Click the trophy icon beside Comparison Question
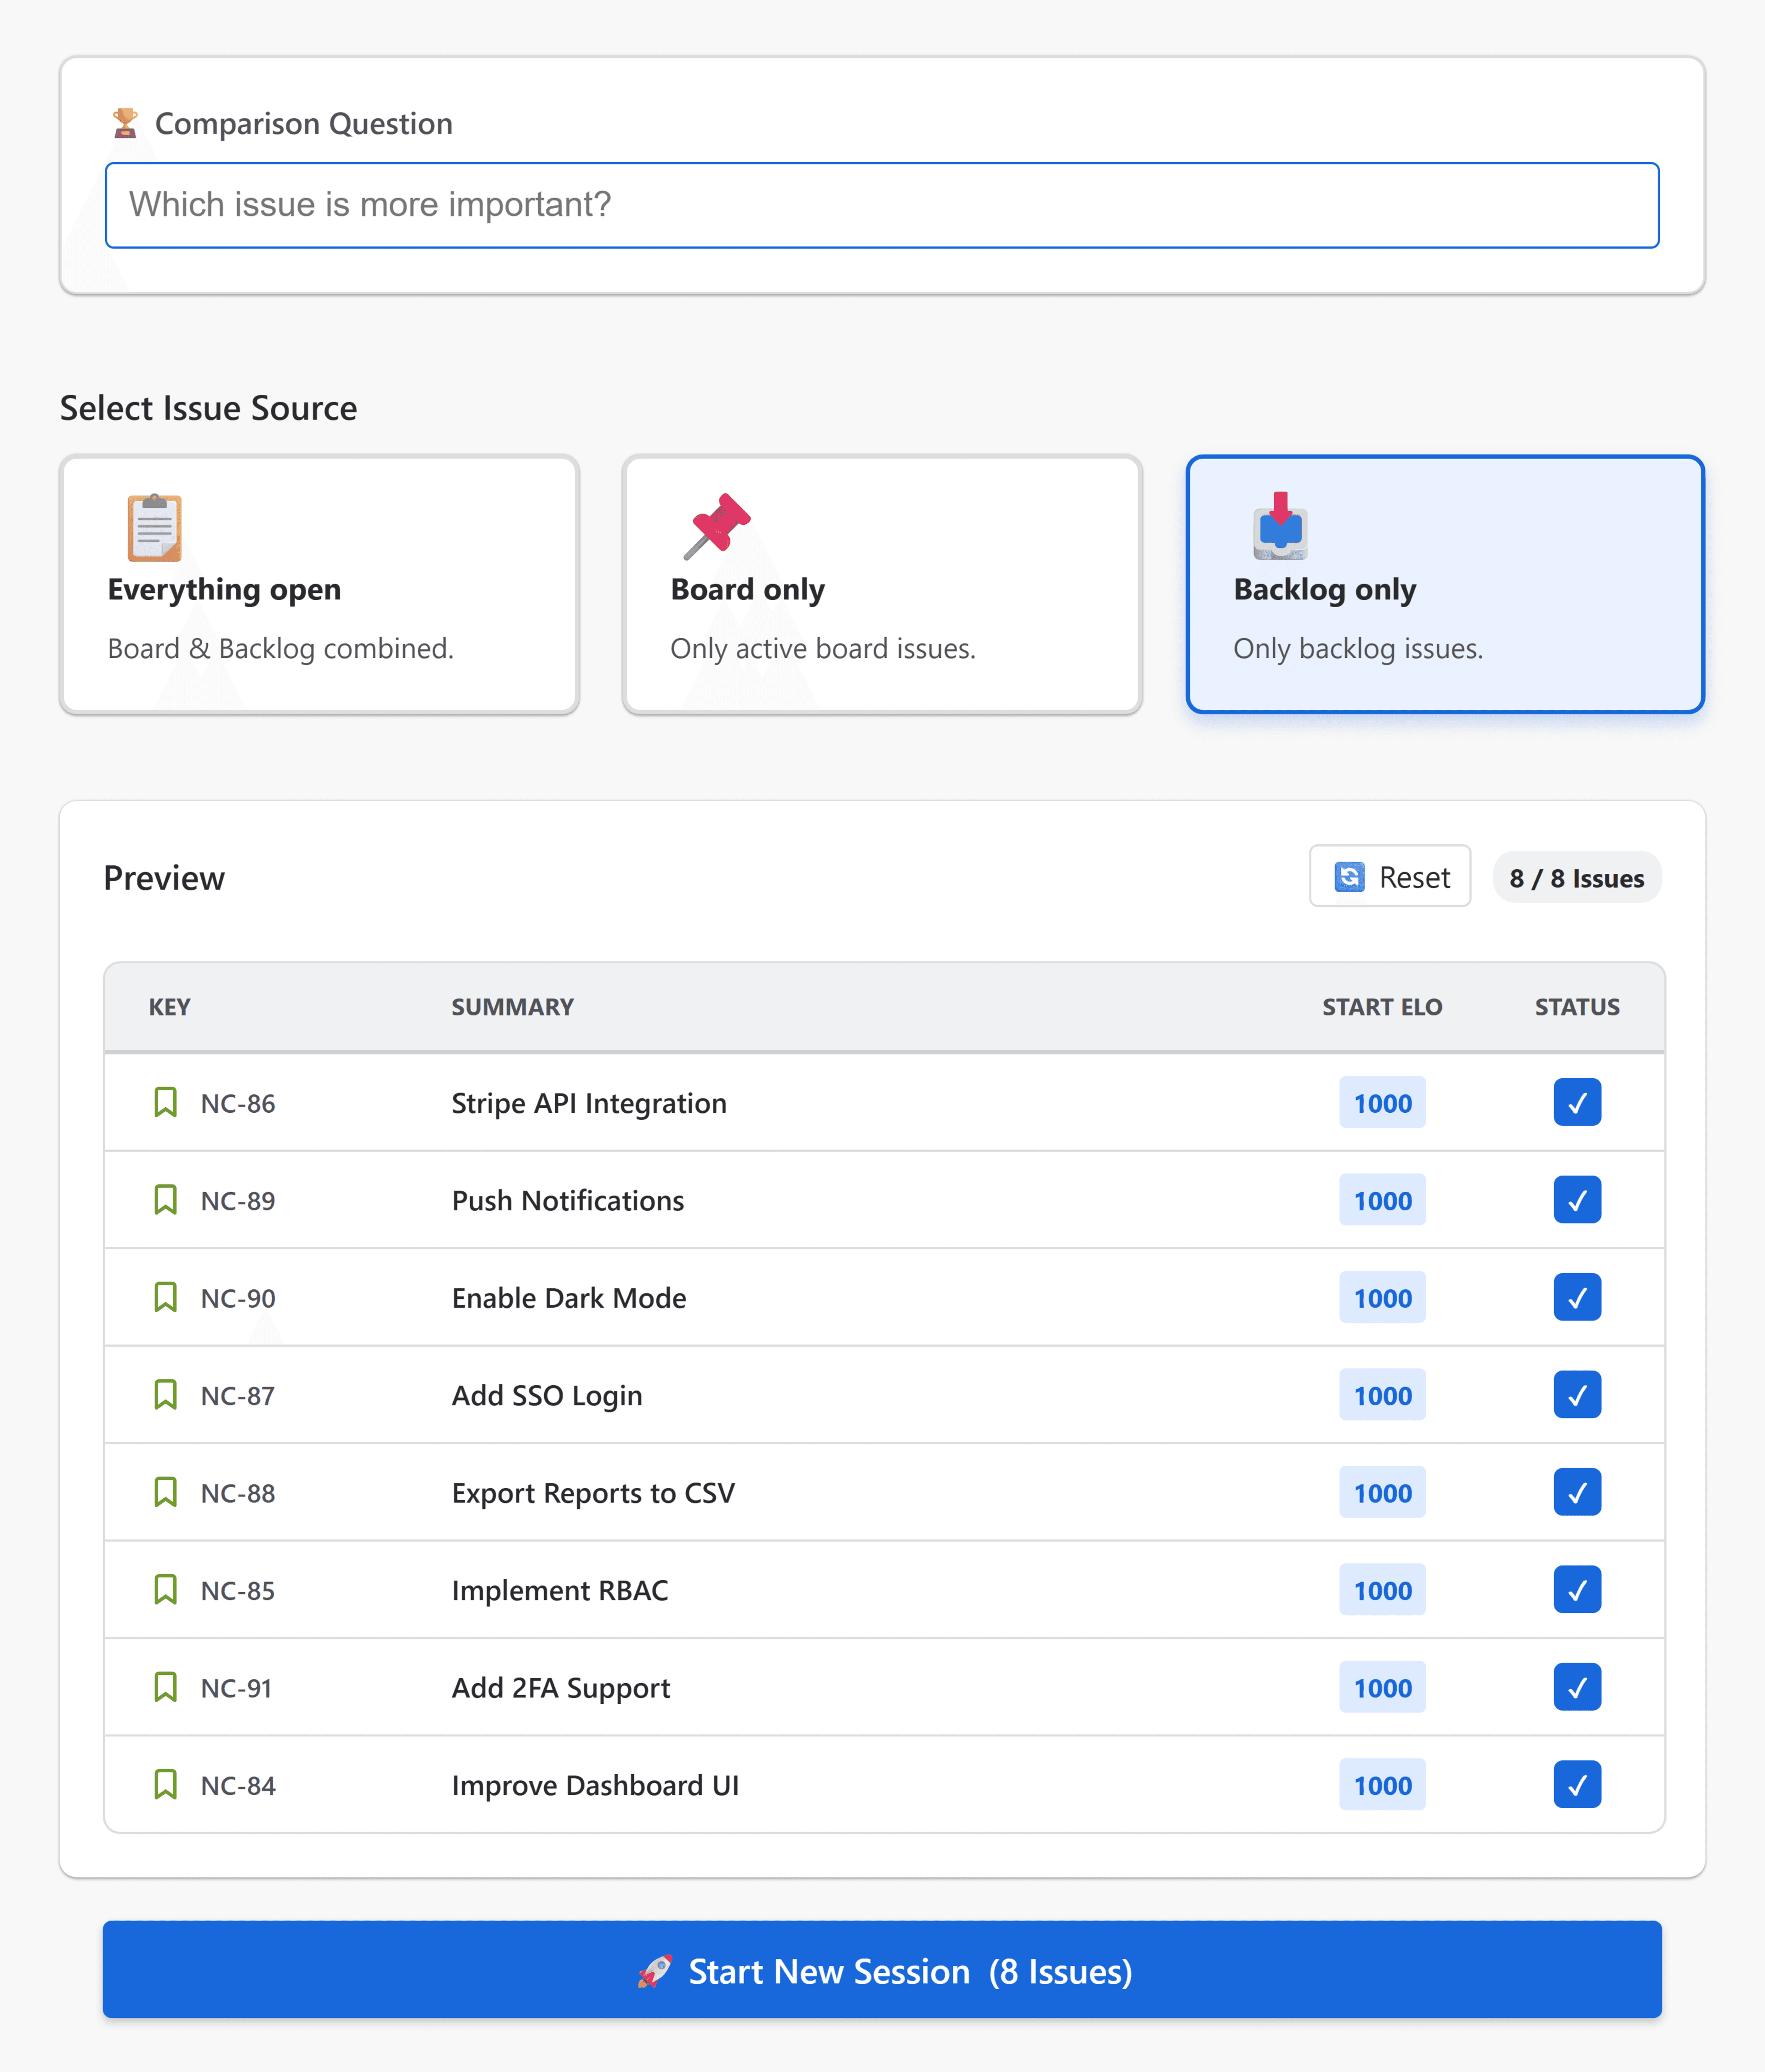This screenshot has height=2072, width=1765. (x=125, y=123)
